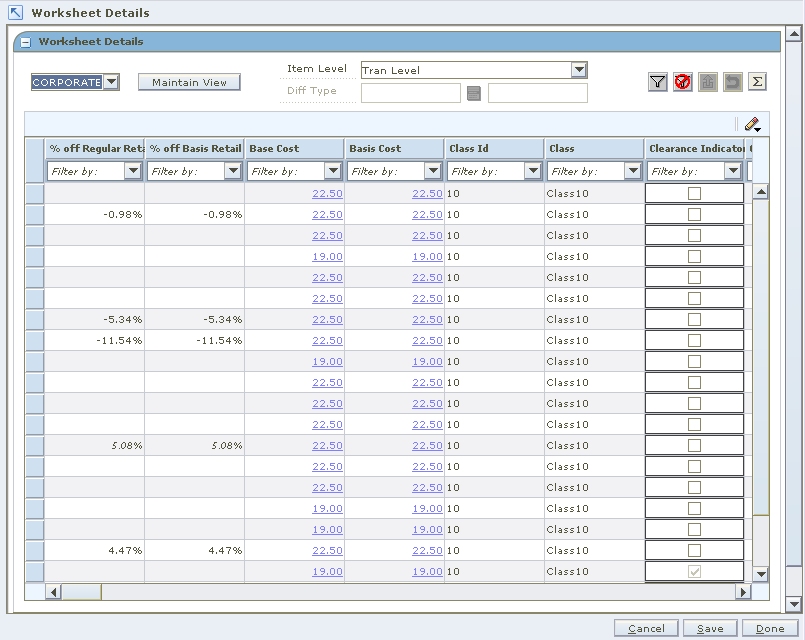Image resolution: width=805 pixels, height=640 pixels.
Task: Check the first row Clearance Indicator box
Action: (694, 194)
